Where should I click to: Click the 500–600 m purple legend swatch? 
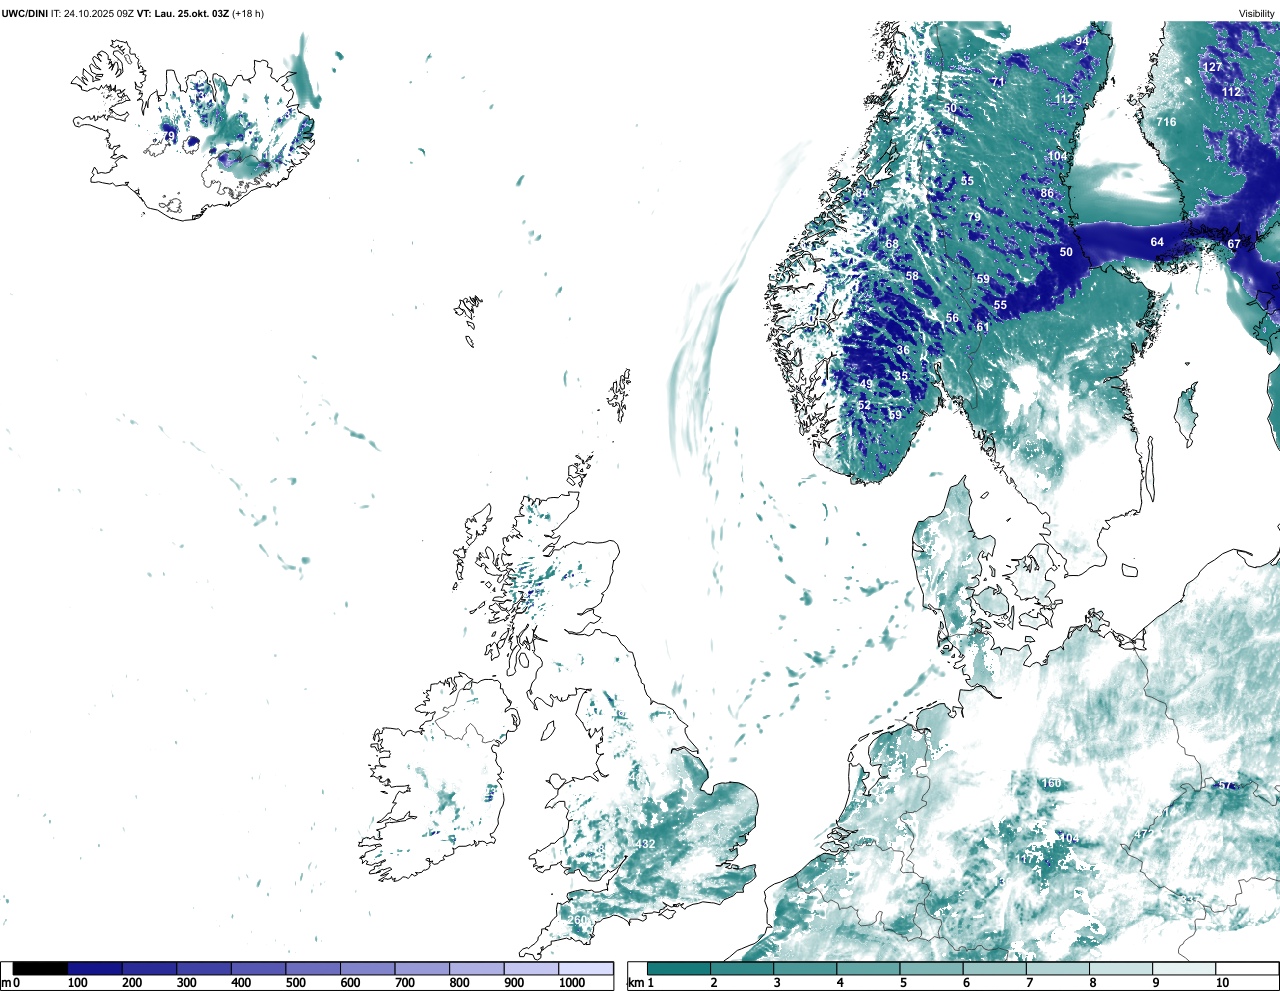pyautogui.click(x=312, y=968)
